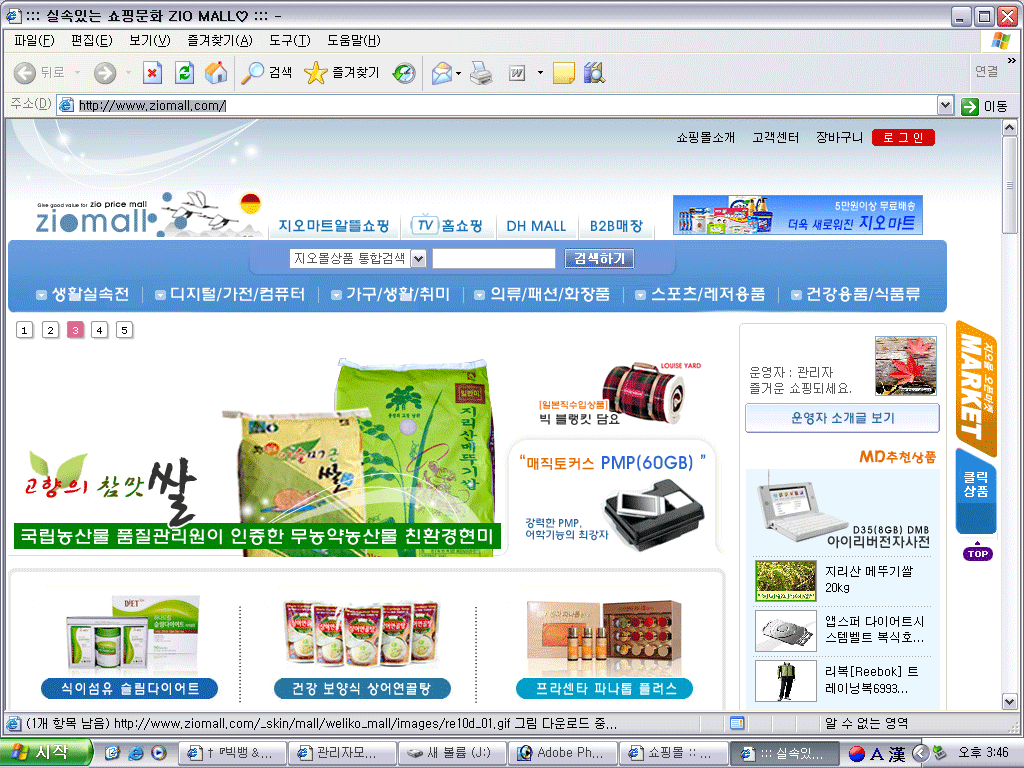The width and height of the screenshot is (1024, 768).
Task: Open the 도구(T) menu
Action: (x=290, y=40)
